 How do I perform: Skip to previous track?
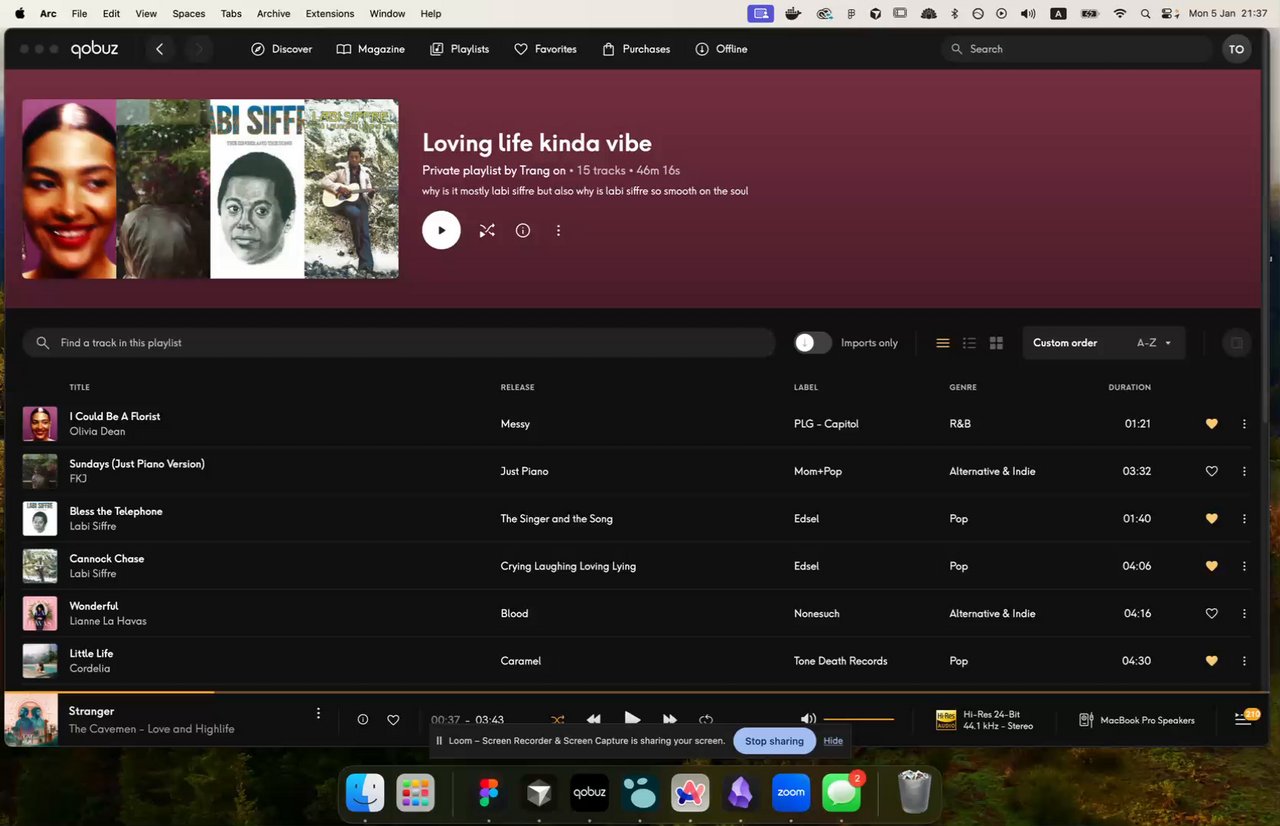594,720
